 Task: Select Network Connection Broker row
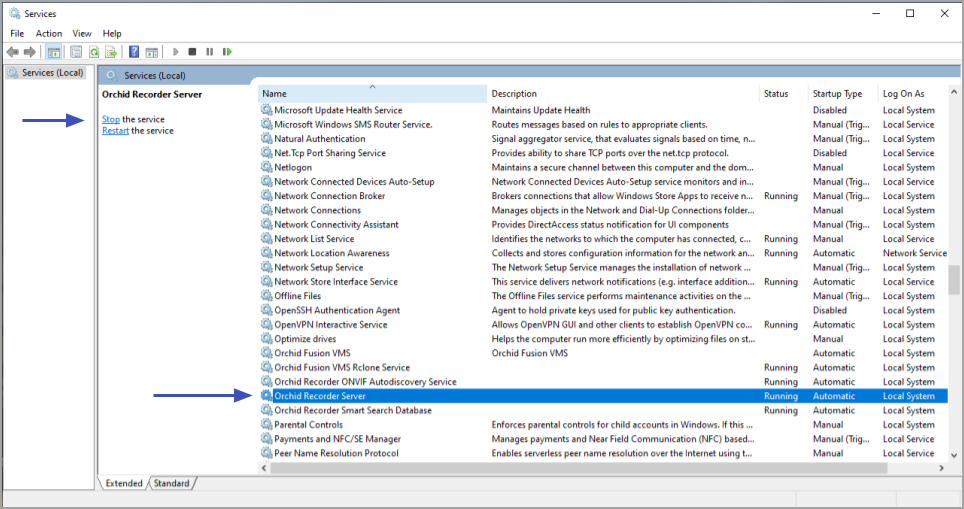pos(602,195)
